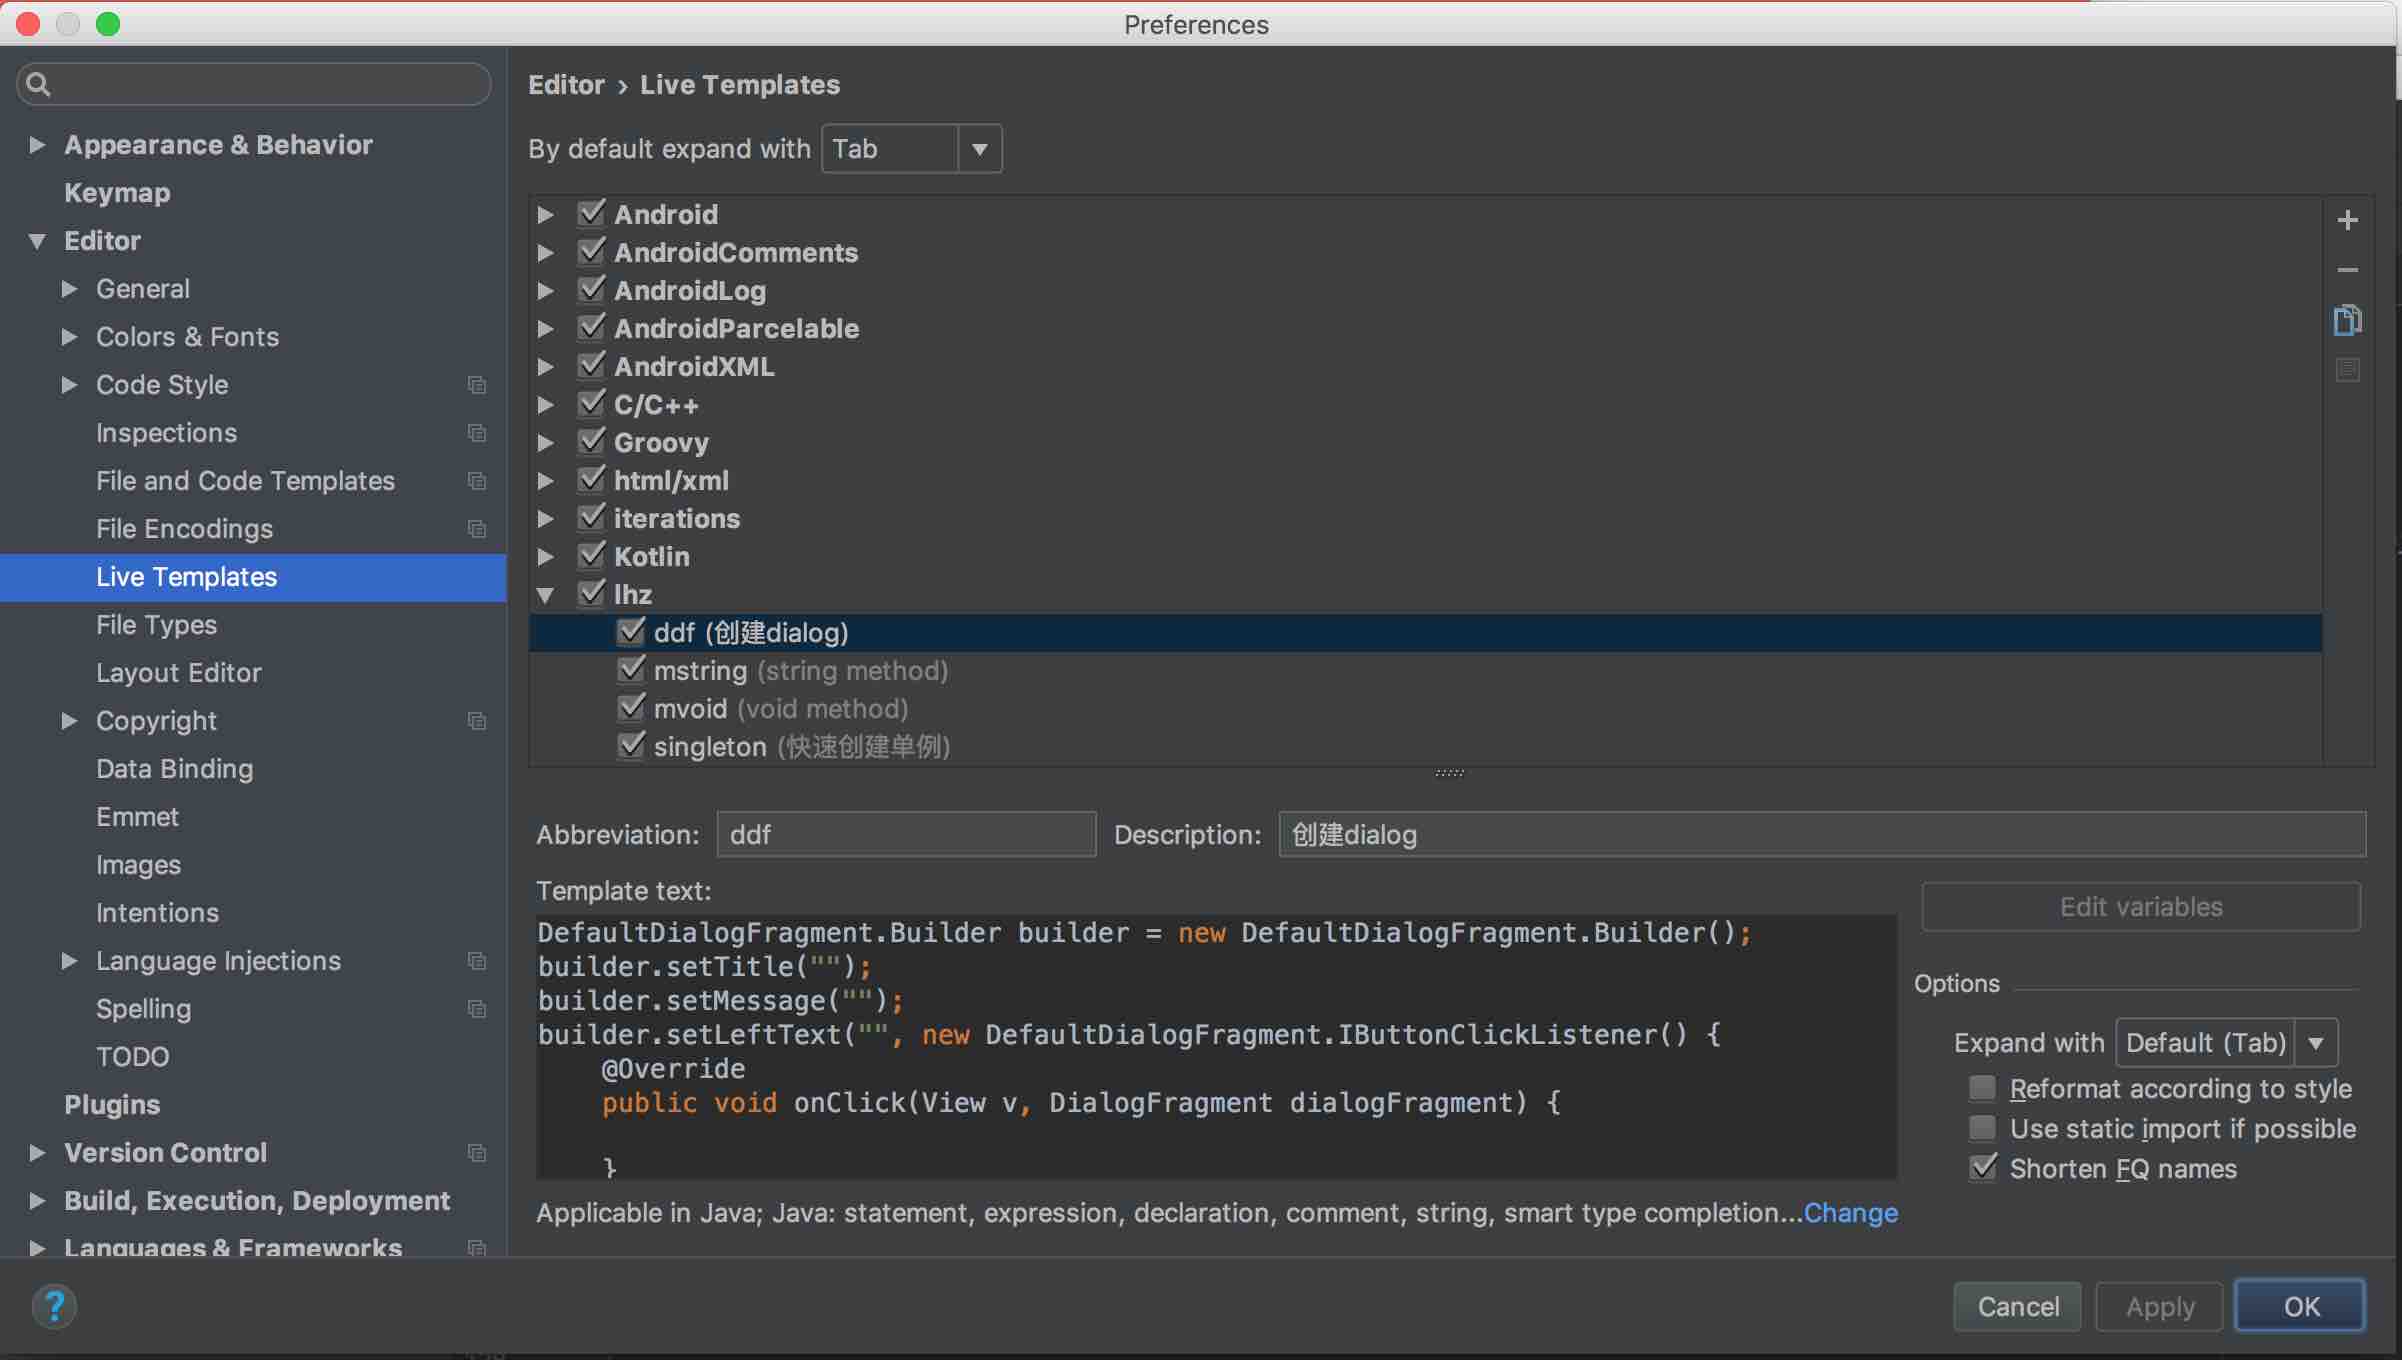Uncheck Shorten FQ names option
2402x1360 pixels.
(x=1981, y=1168)
